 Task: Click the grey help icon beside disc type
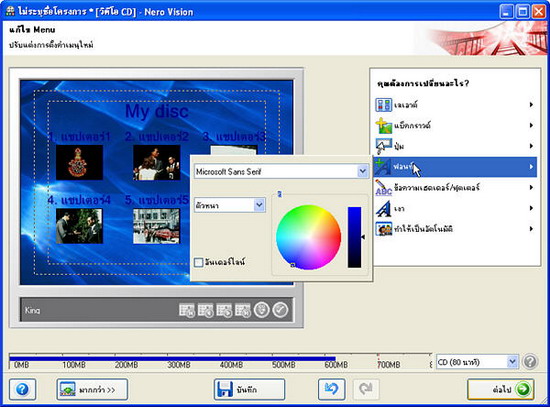click(530, 362)
